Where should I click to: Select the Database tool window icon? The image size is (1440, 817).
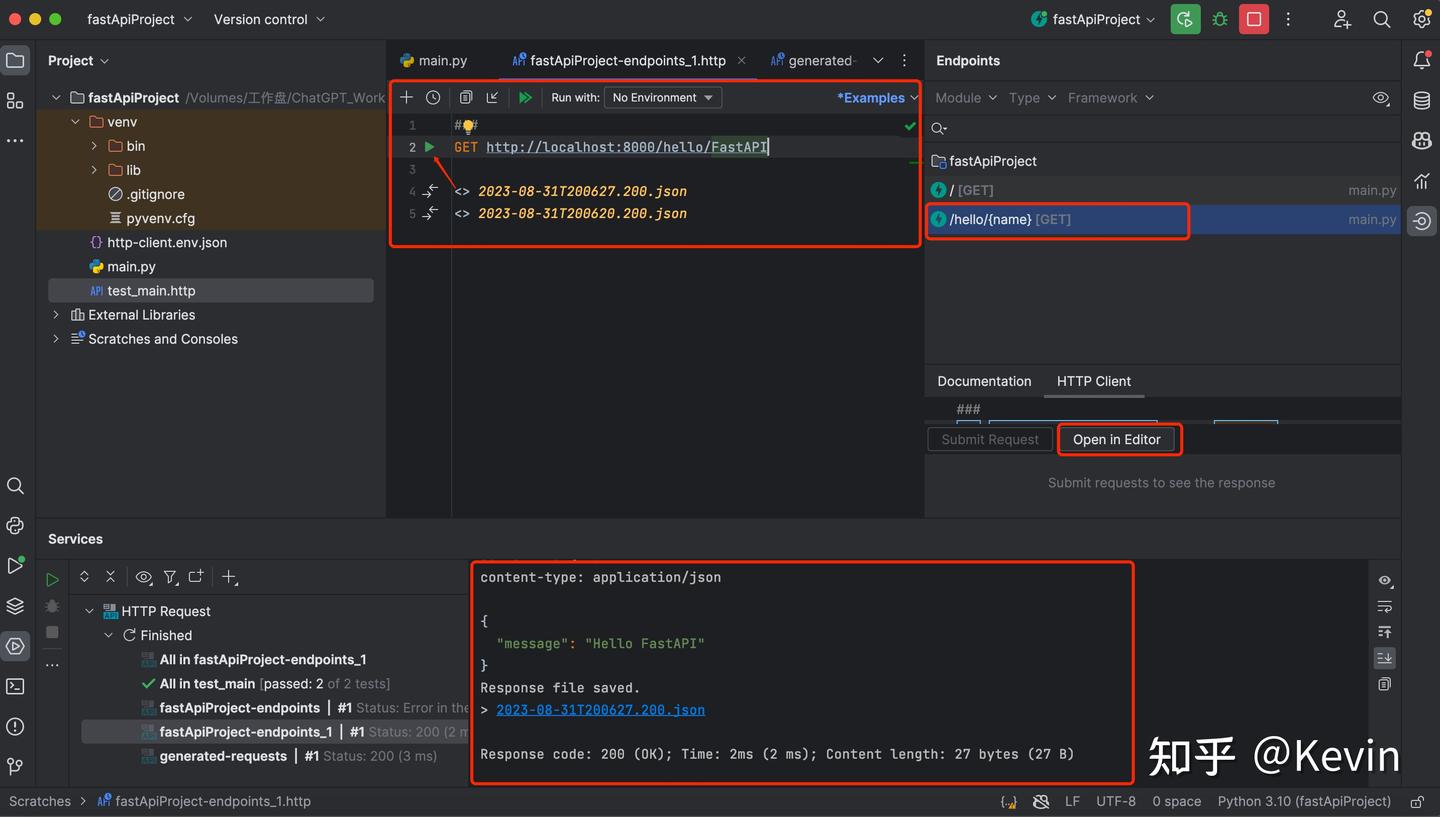click(1421, 100)
